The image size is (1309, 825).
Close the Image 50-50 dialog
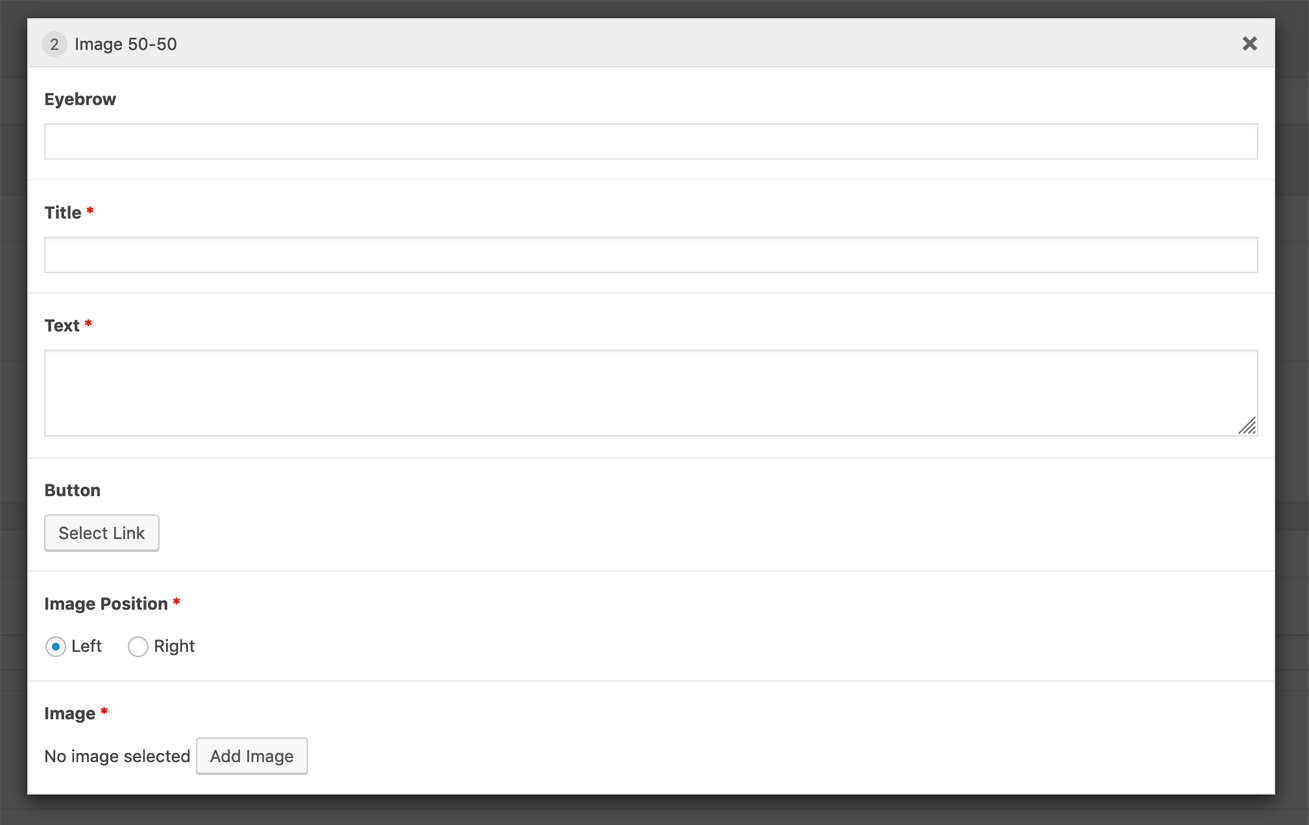pos(1249,44)
